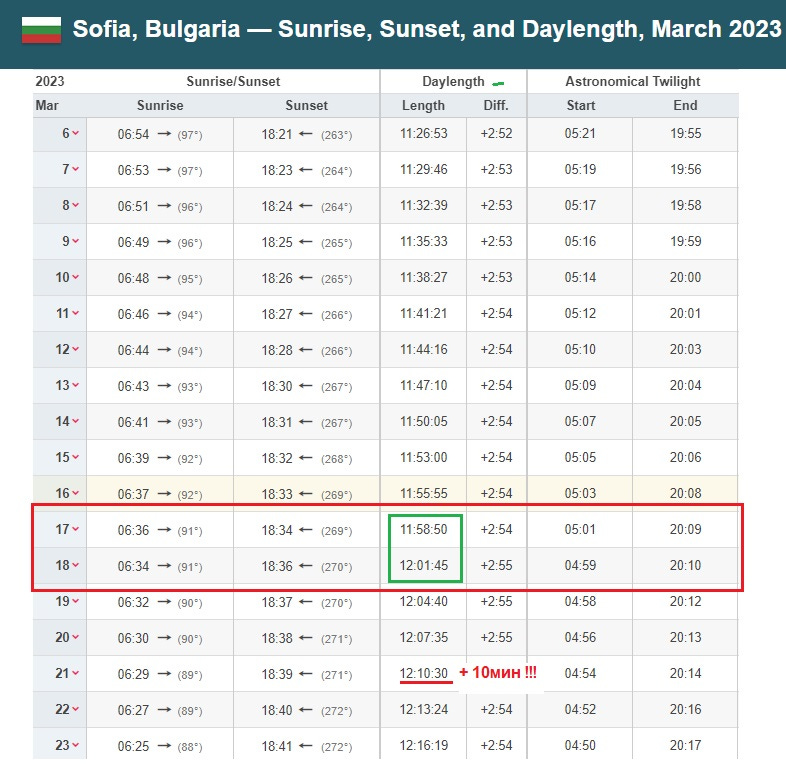
Task: Expand the March 19 row chevron
Action: click(75, 602)
